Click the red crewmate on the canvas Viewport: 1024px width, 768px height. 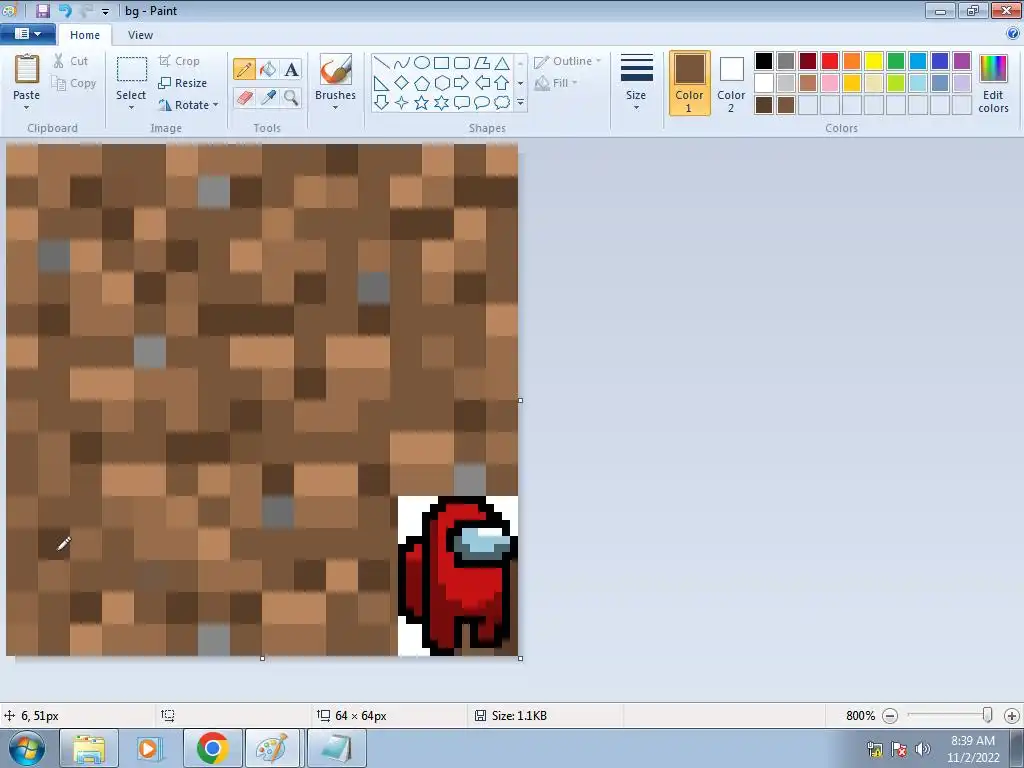458,575
